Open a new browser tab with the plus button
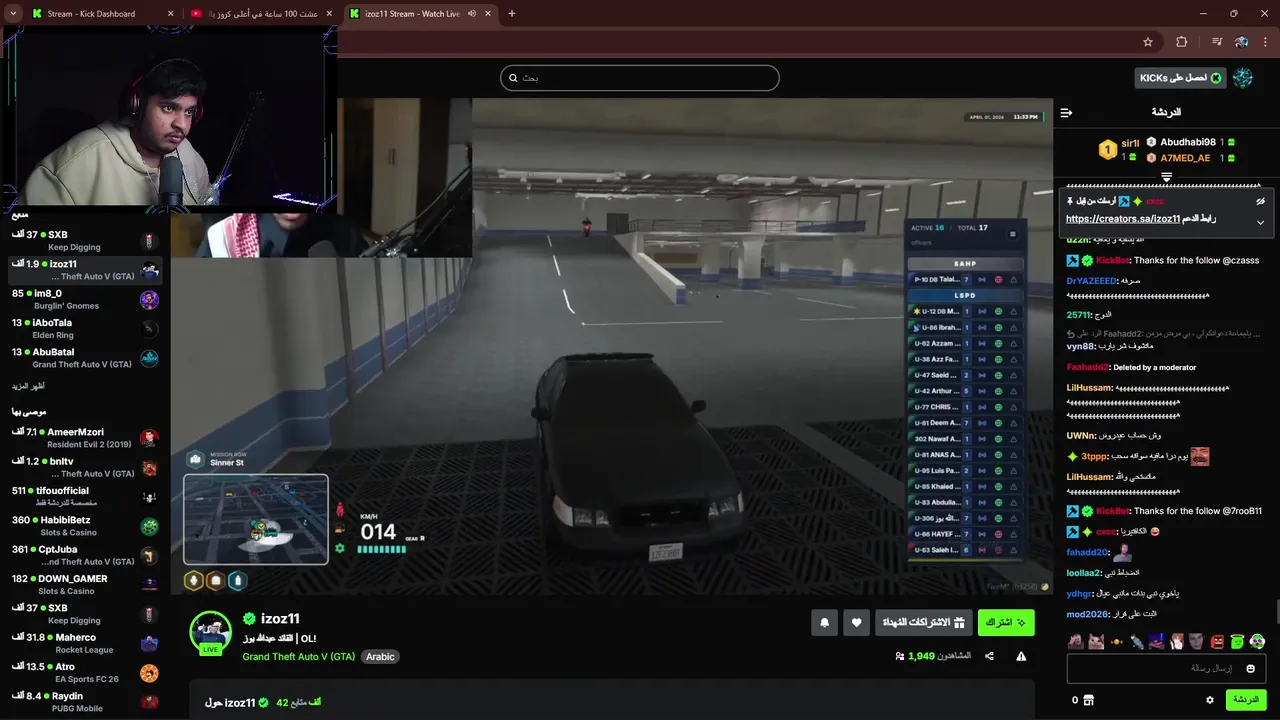Screen dimensions: 1280x720 (512, 14)
